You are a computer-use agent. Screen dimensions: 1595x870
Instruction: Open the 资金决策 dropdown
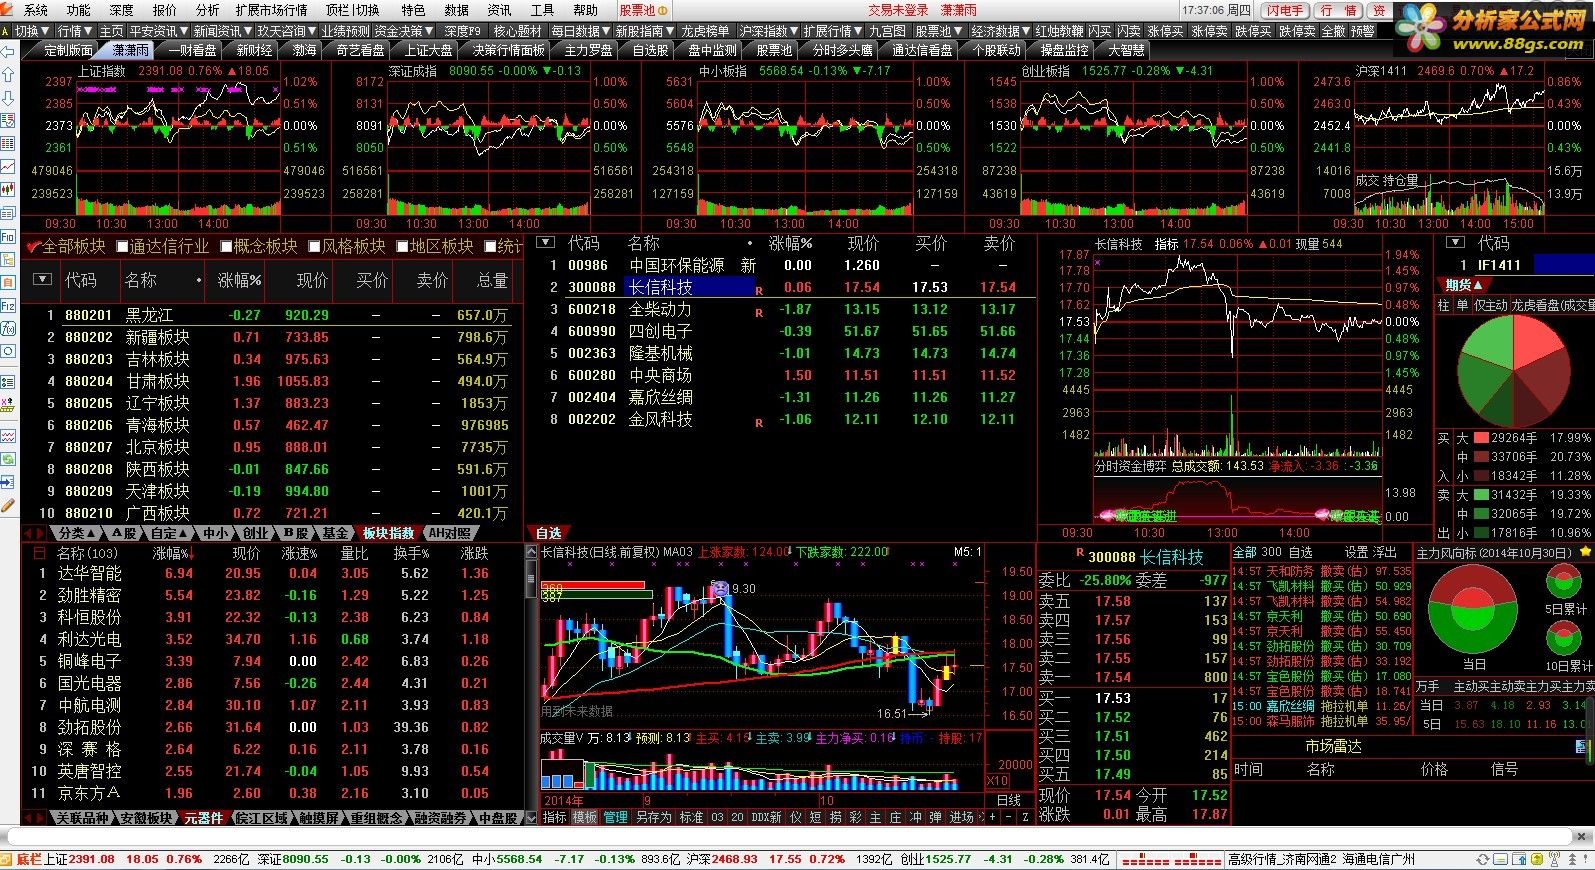(x=404, y=31)
